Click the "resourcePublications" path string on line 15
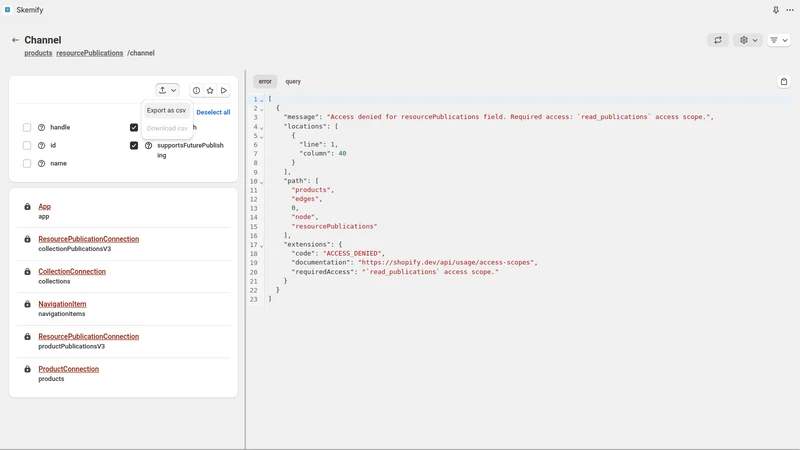This screenshot has width=800, height=450. (334, 226)
